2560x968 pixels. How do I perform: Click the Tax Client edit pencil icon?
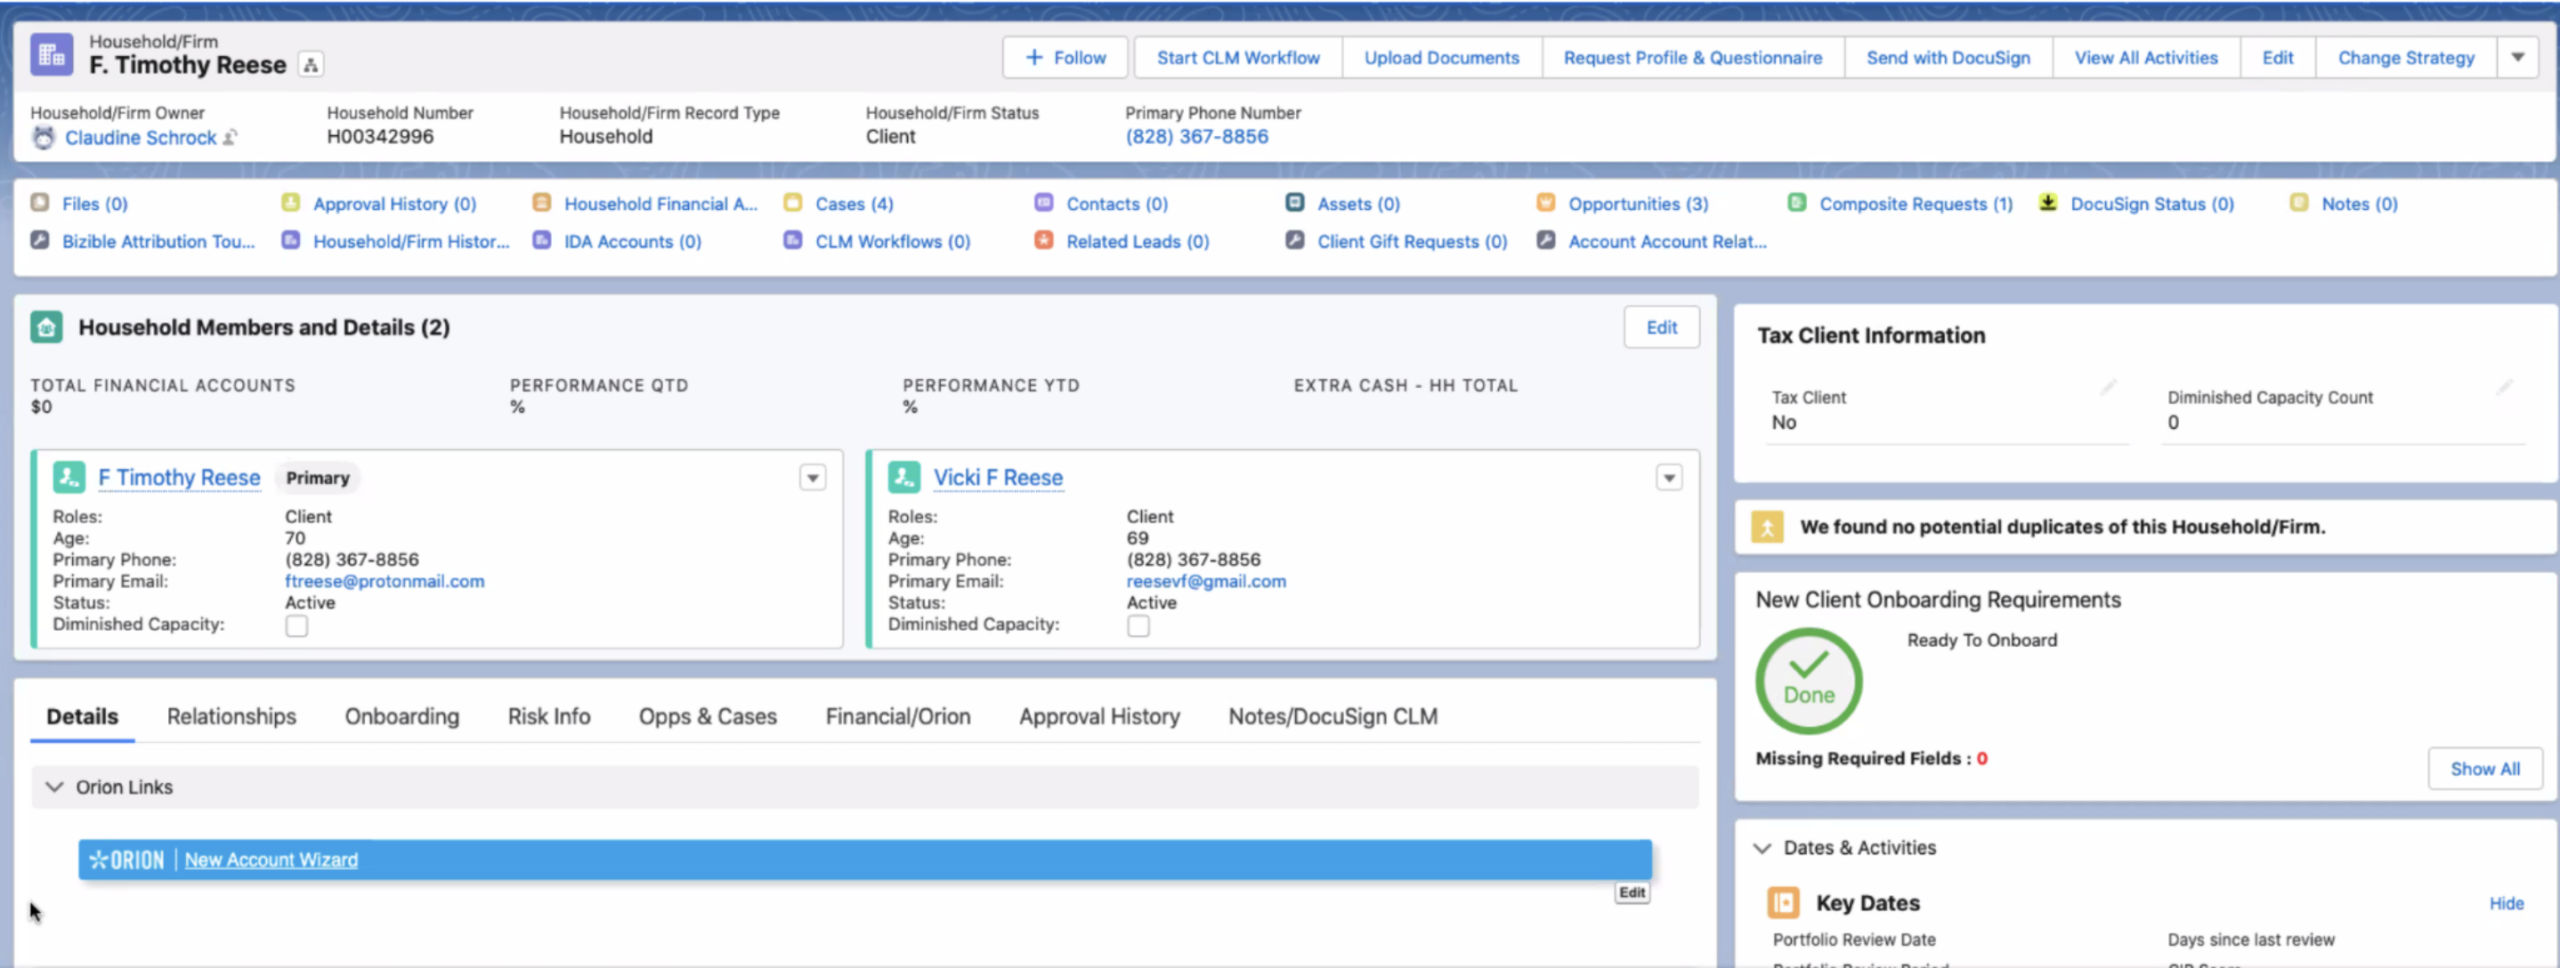(2107, 388)
